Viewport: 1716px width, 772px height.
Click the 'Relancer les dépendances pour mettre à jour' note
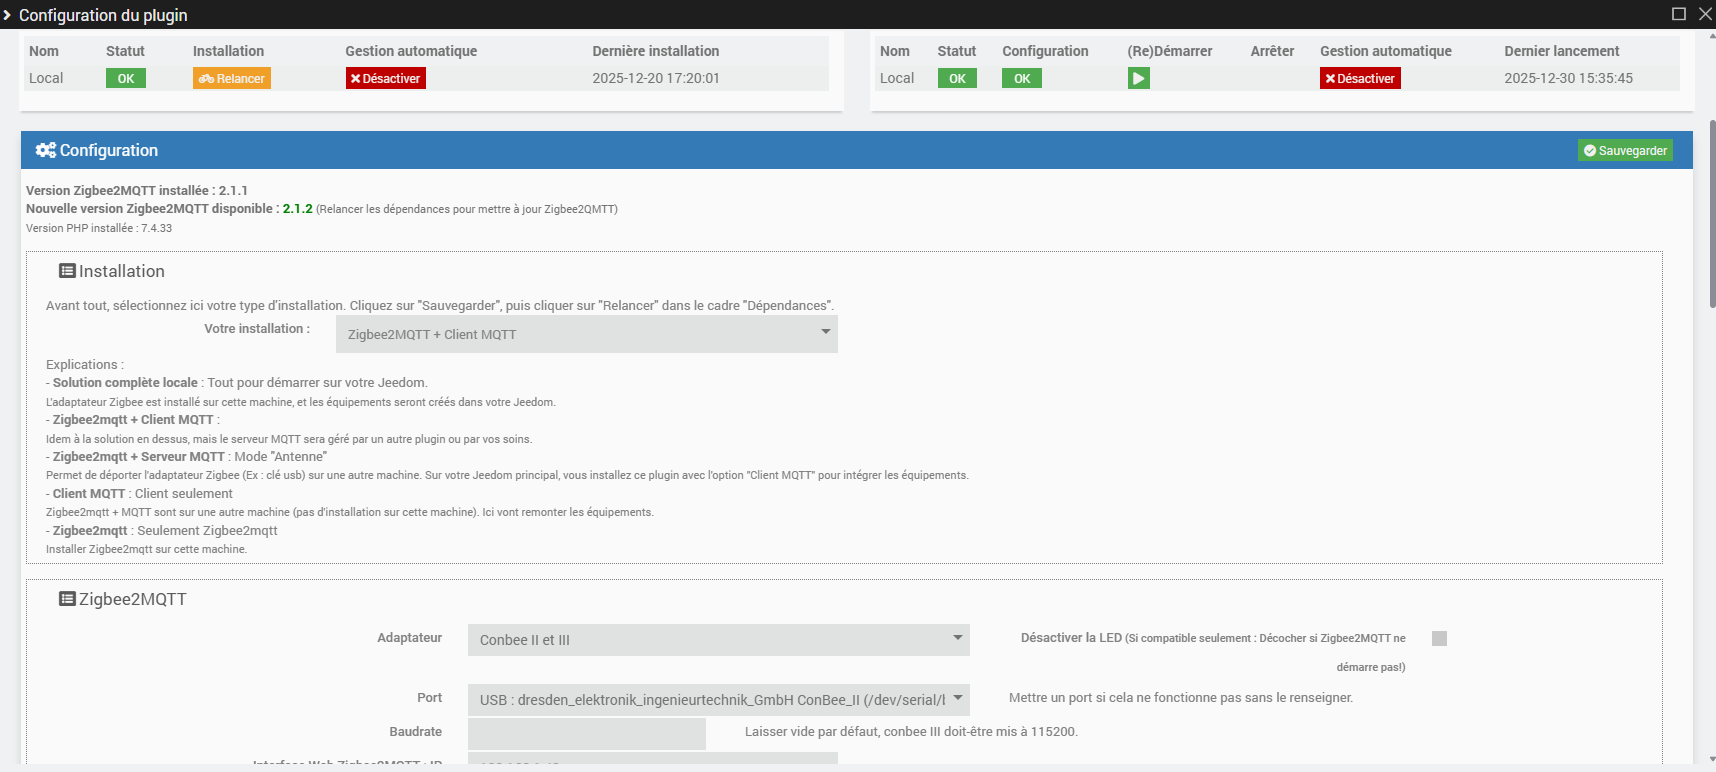(467, 209)
